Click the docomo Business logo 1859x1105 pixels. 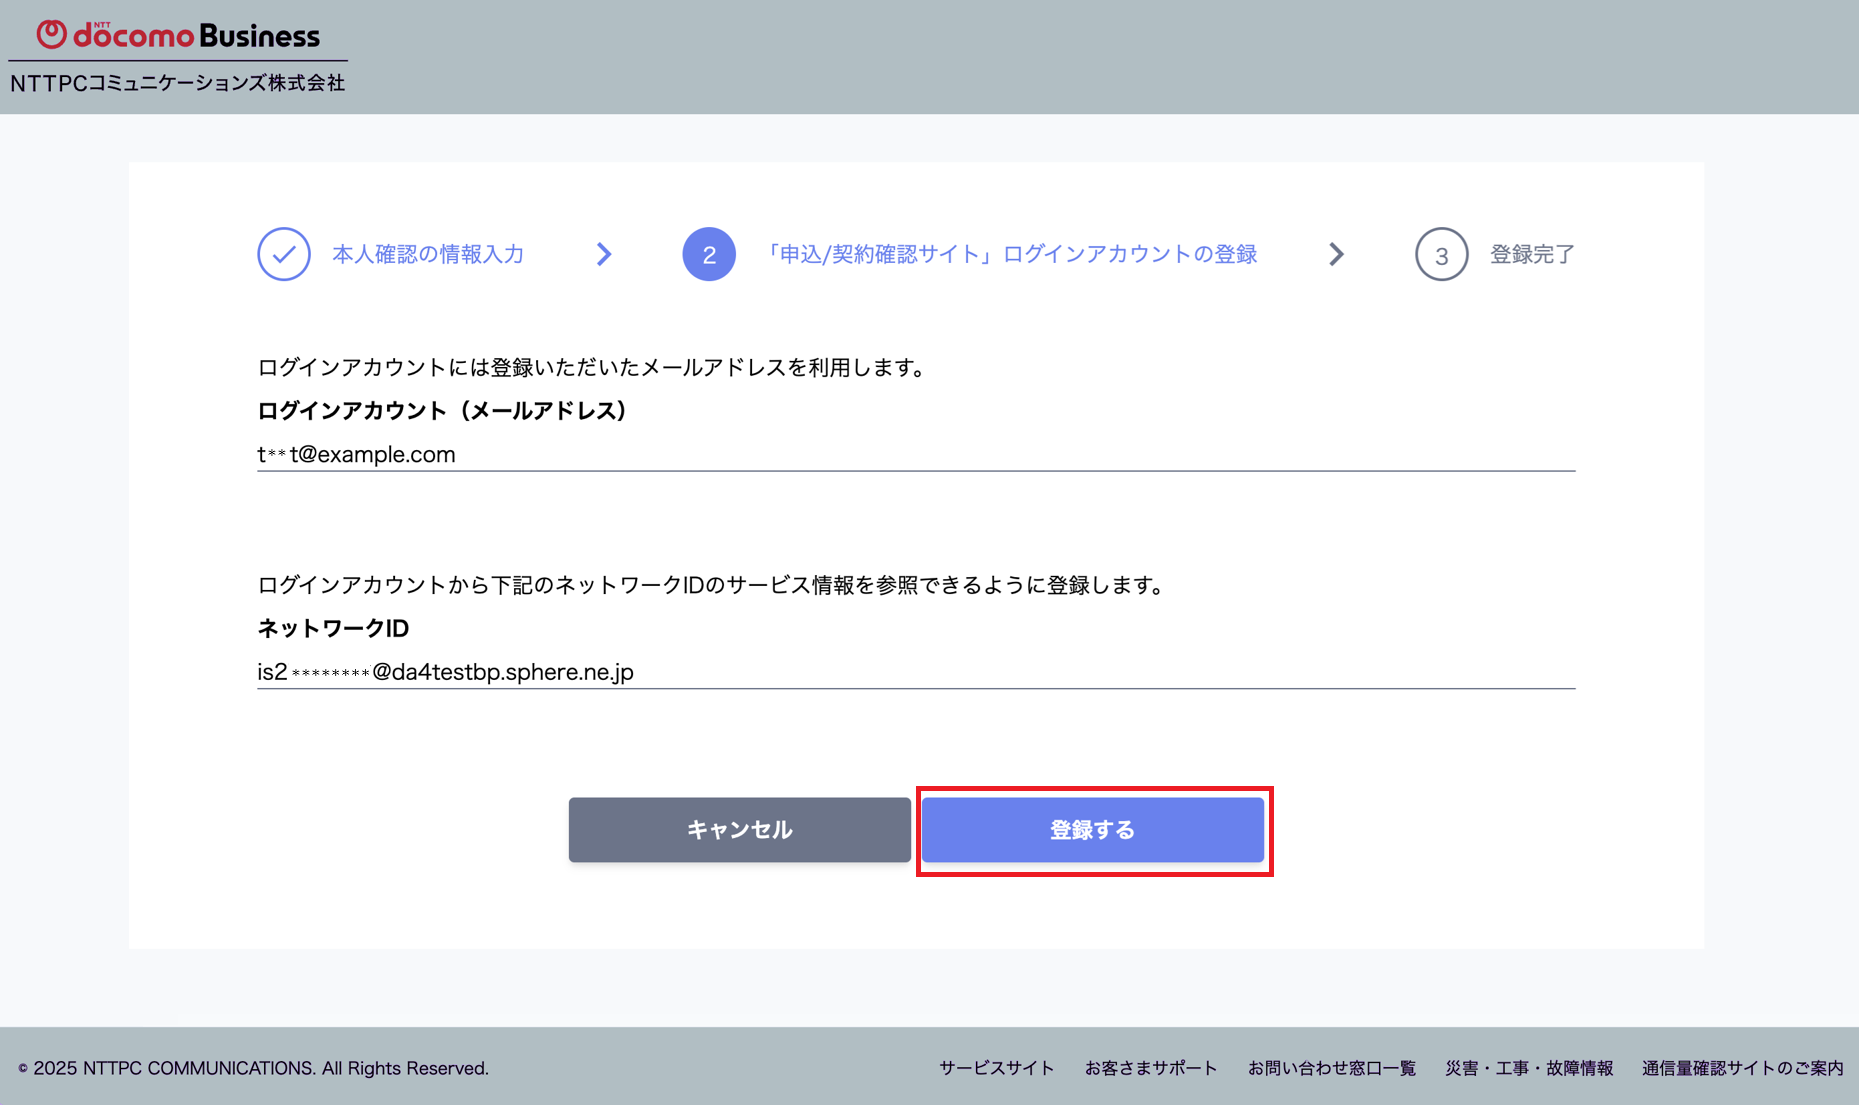click(x=178, y=35)
